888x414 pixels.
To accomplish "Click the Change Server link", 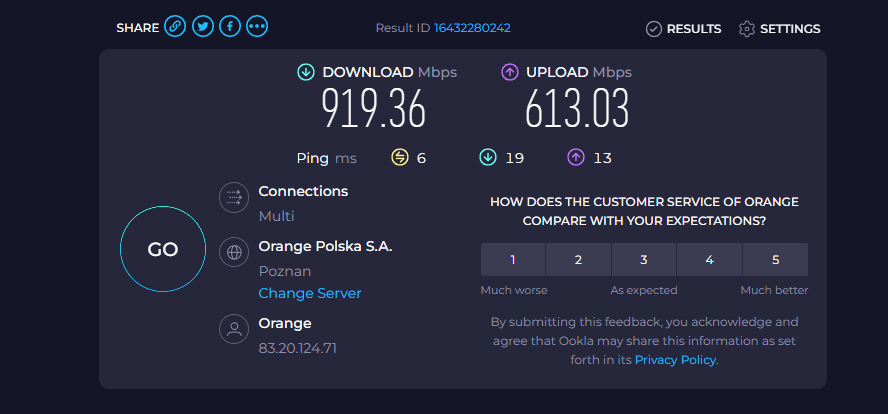I will tap(310, 293).
